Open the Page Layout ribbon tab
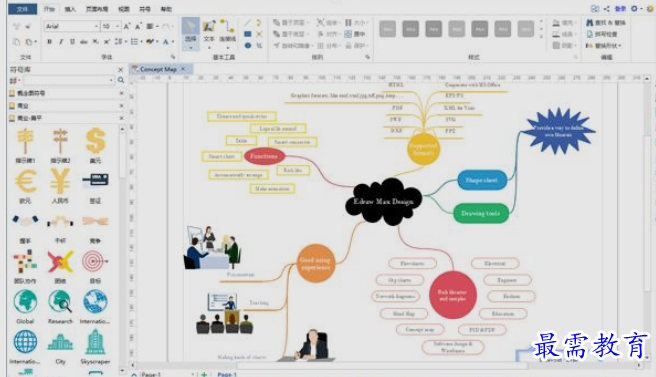This screenshot has height=377, width=656. click(97, 9)
